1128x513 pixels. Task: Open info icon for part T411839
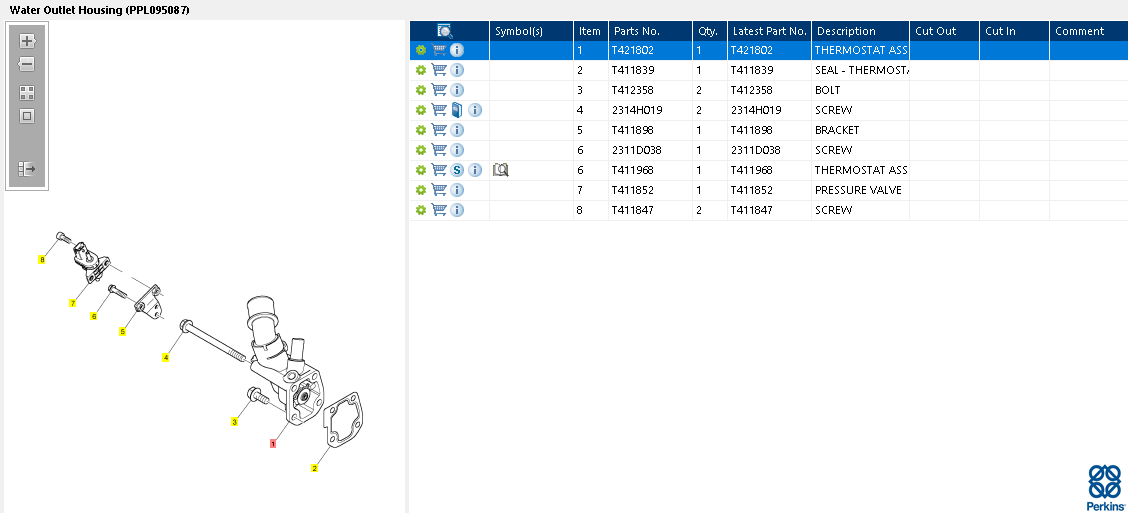(457, 70)
